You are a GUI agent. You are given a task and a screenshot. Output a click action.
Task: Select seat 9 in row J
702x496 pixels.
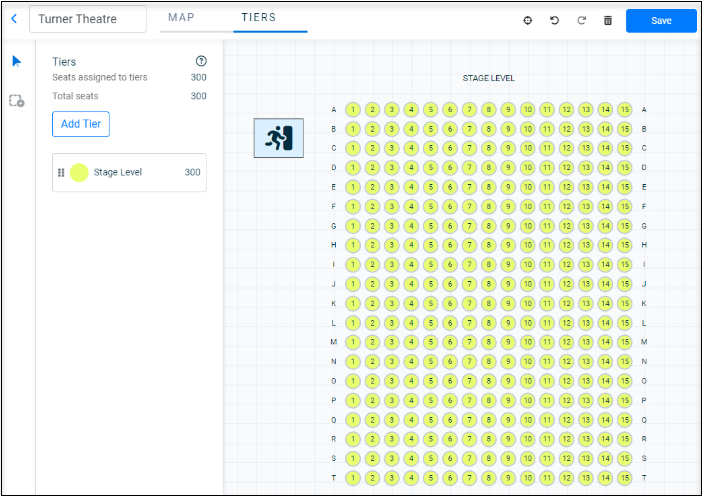click(508, 284)
